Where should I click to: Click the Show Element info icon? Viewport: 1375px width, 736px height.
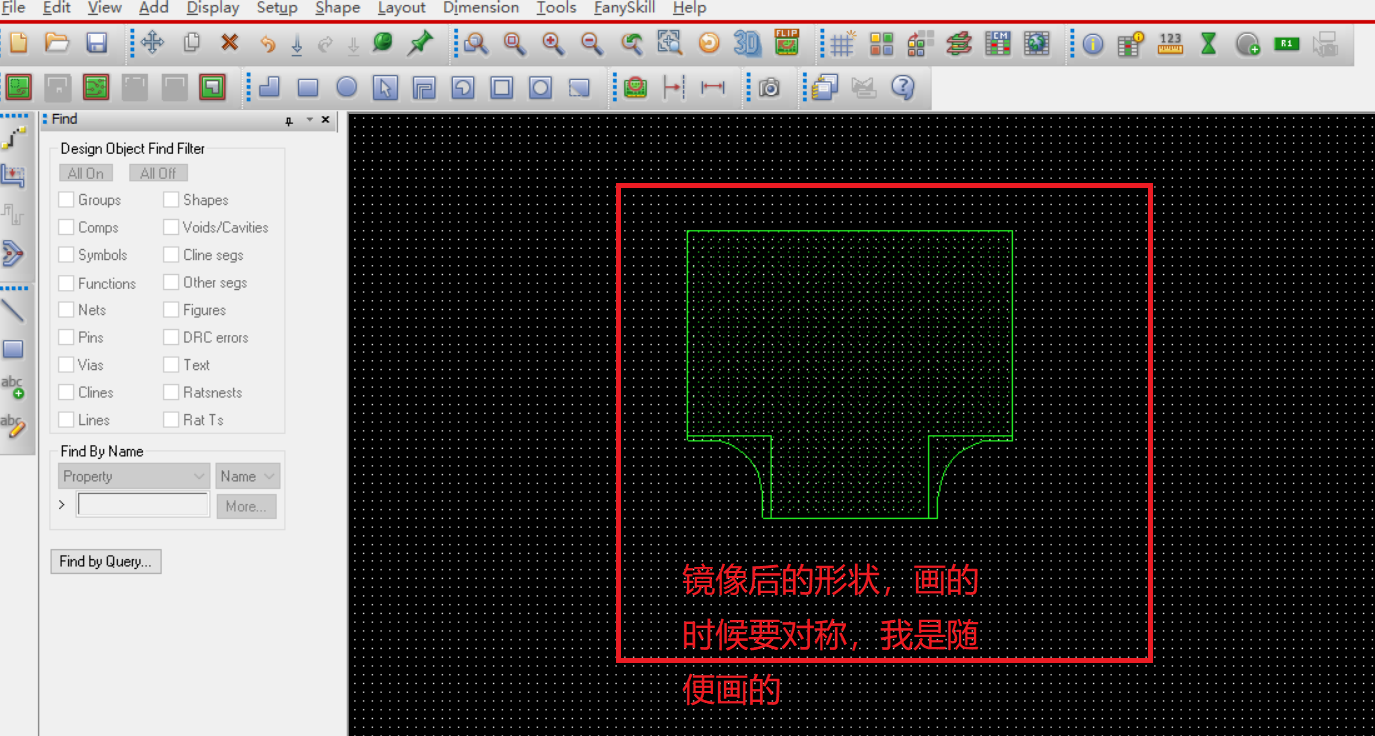point(1093,44)
